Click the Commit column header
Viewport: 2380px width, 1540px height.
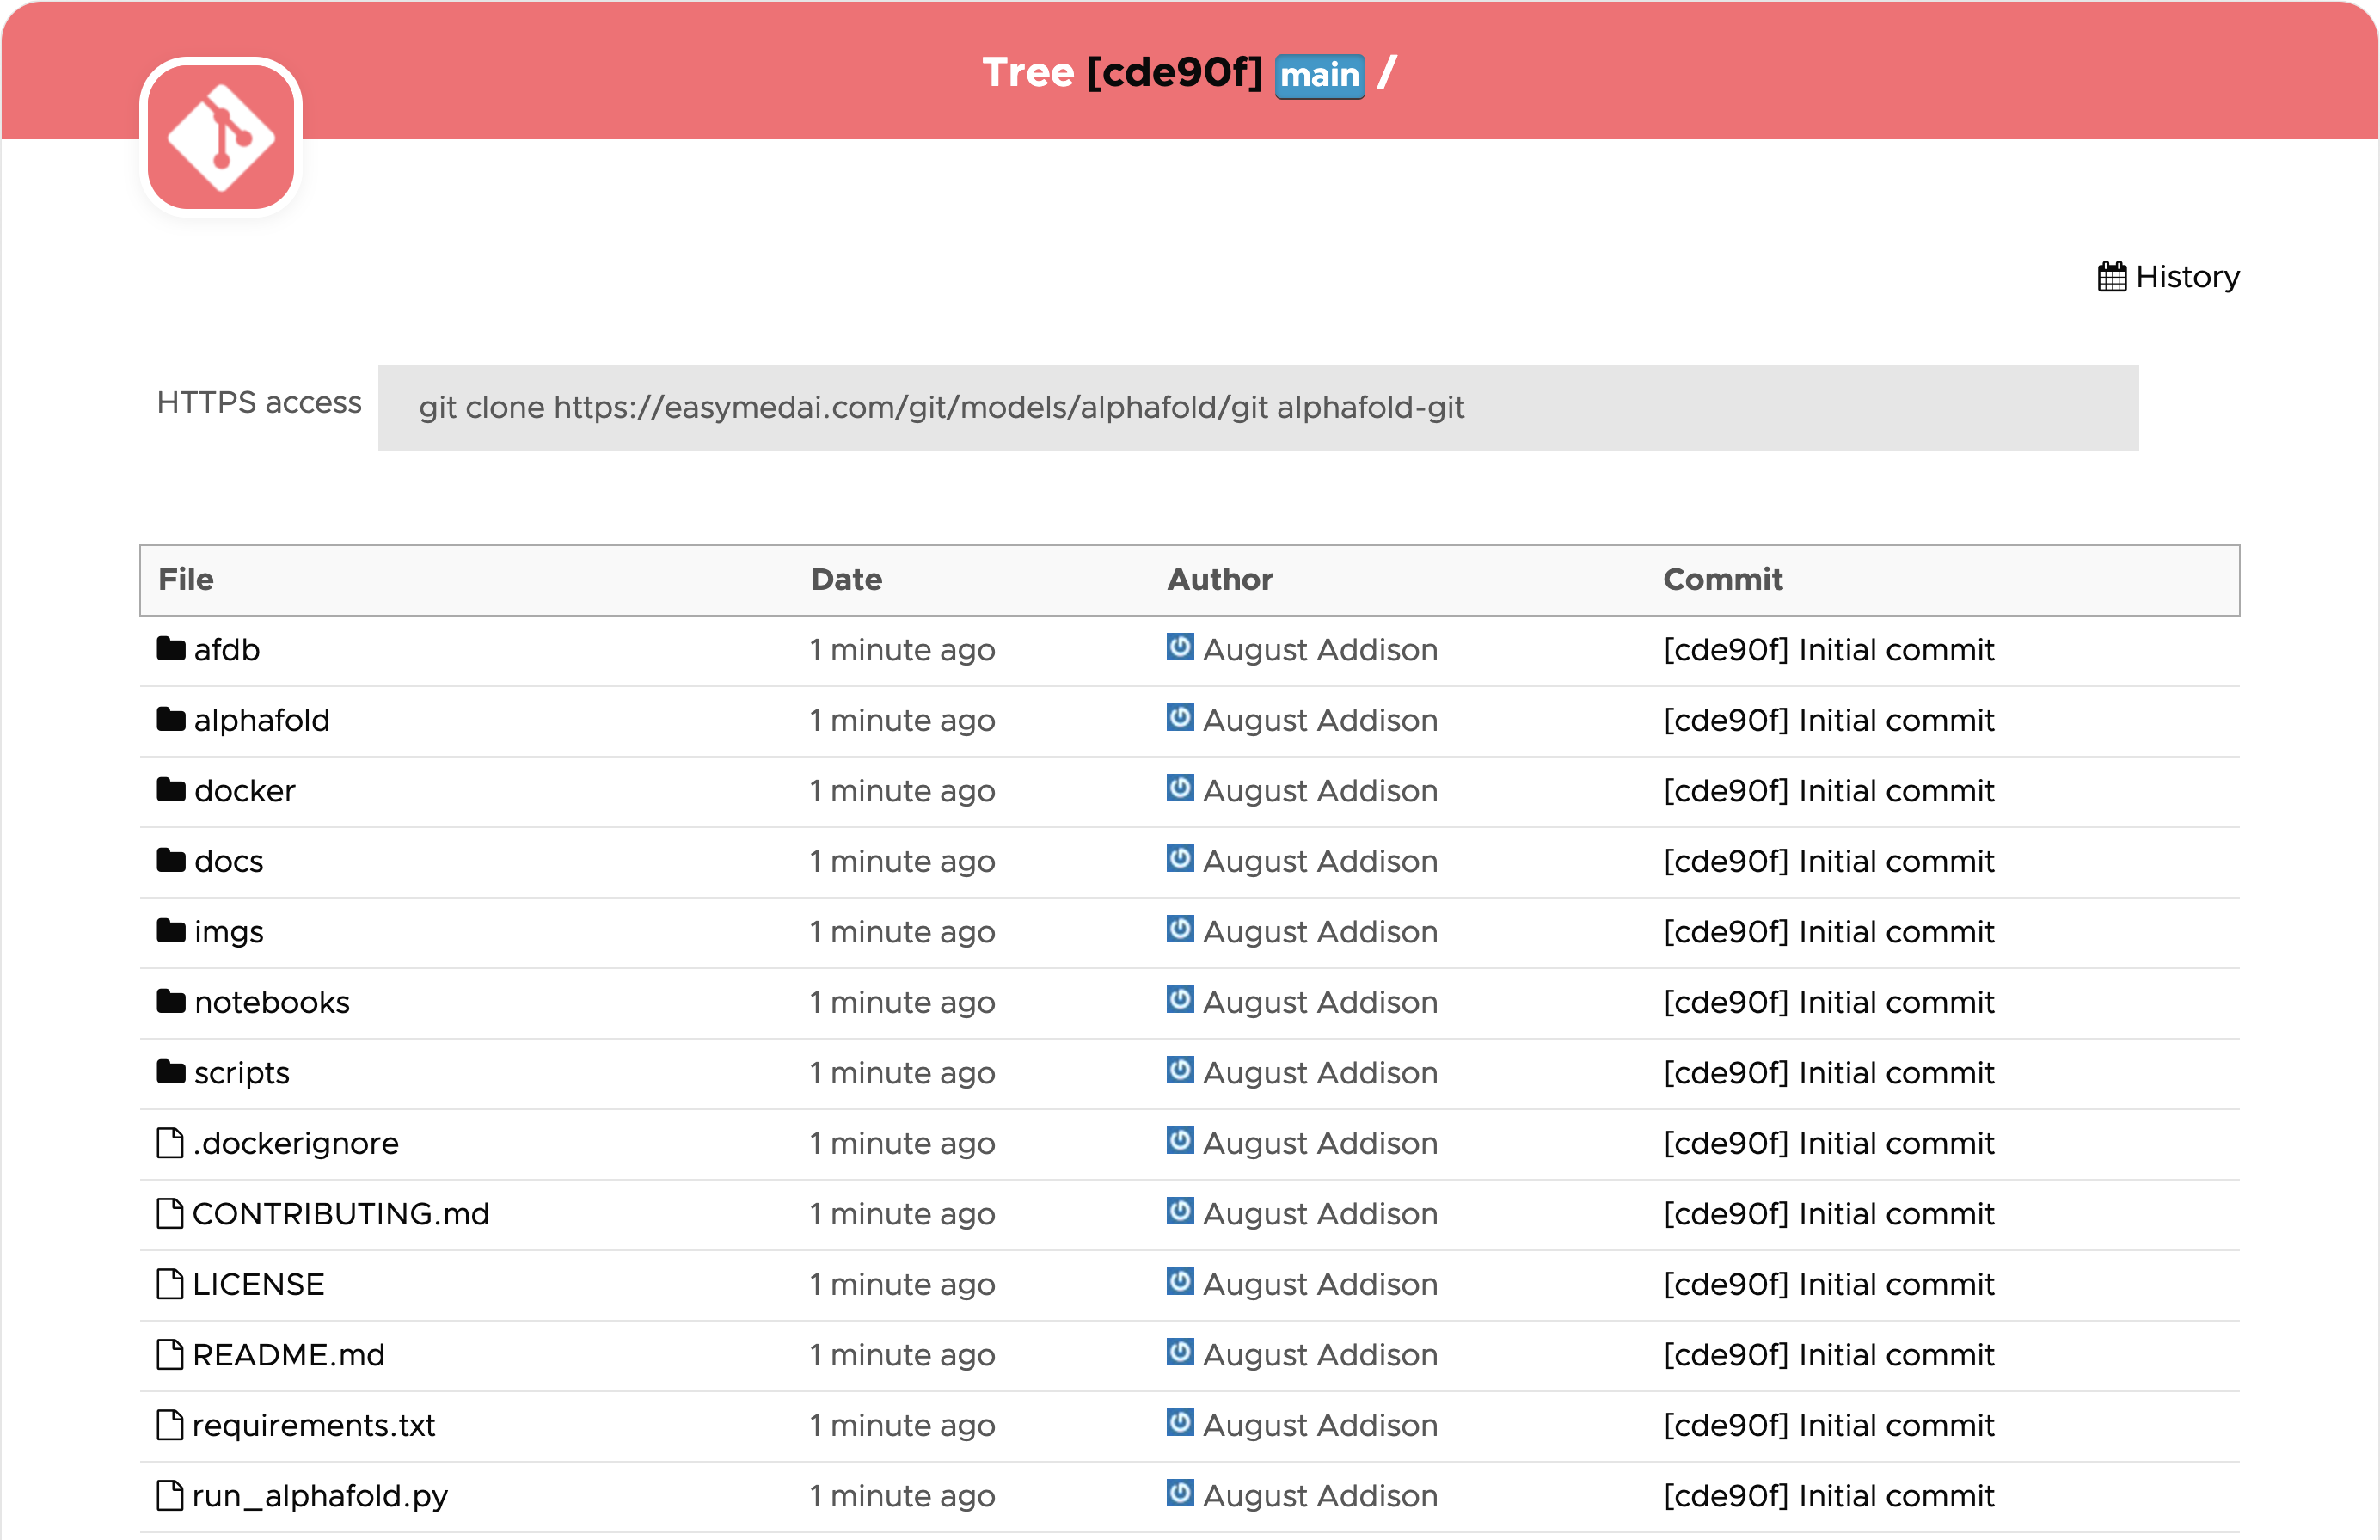coord(1723,579)
